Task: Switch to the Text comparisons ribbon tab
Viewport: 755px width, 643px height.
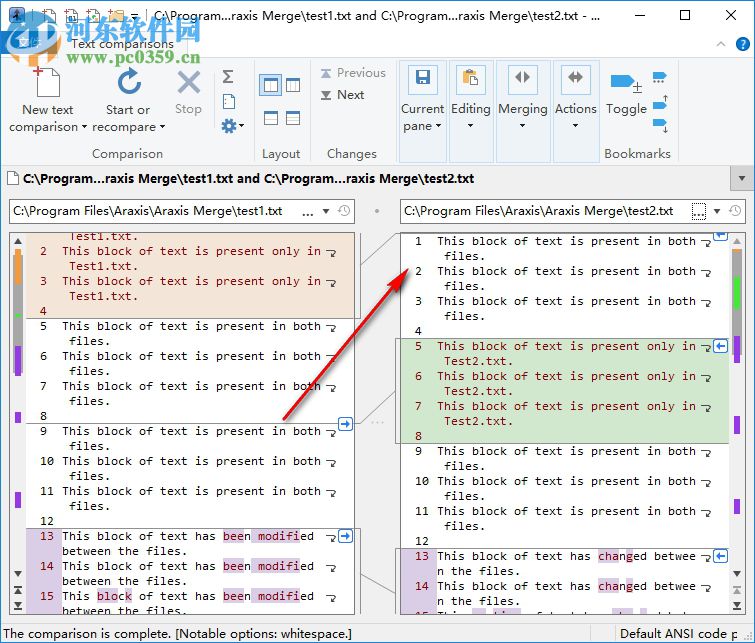Action: point(122,44)
